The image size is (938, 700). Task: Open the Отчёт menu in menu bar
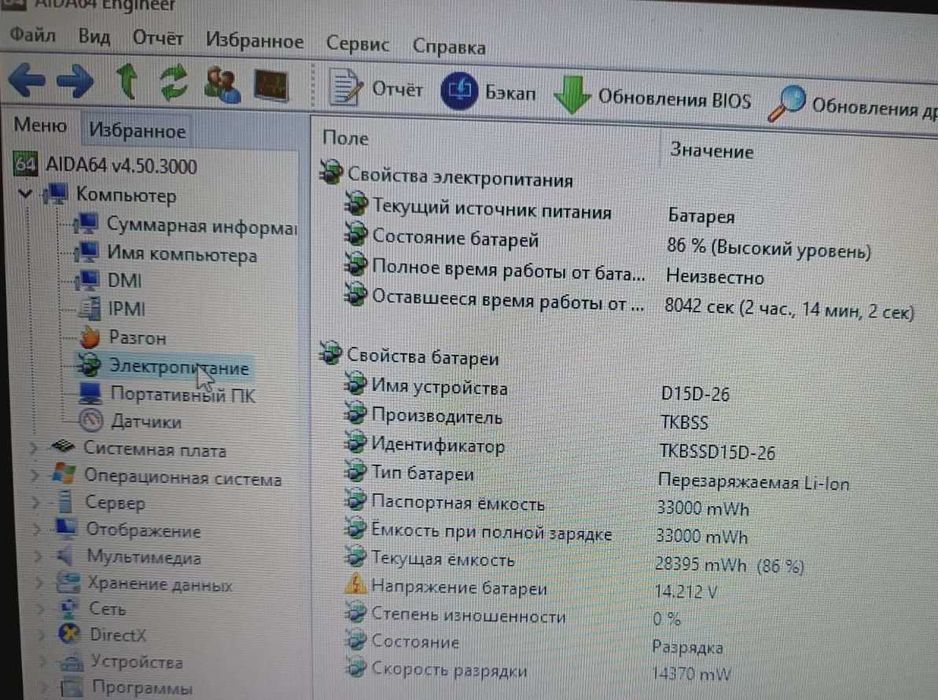158,38
